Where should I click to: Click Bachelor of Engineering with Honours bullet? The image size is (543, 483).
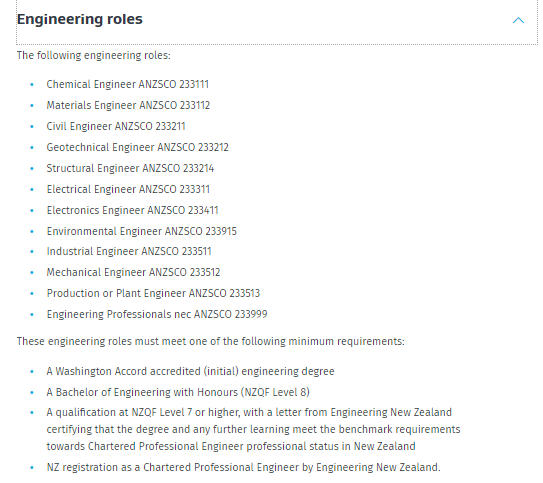178,392
